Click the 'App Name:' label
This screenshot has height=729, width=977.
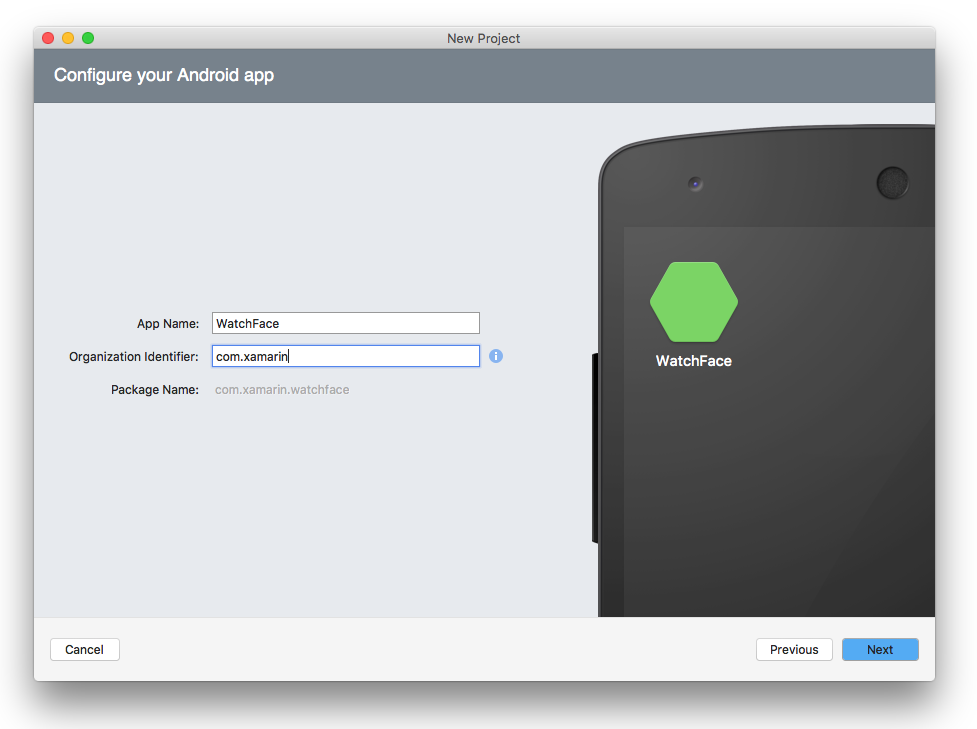[168, 323]
